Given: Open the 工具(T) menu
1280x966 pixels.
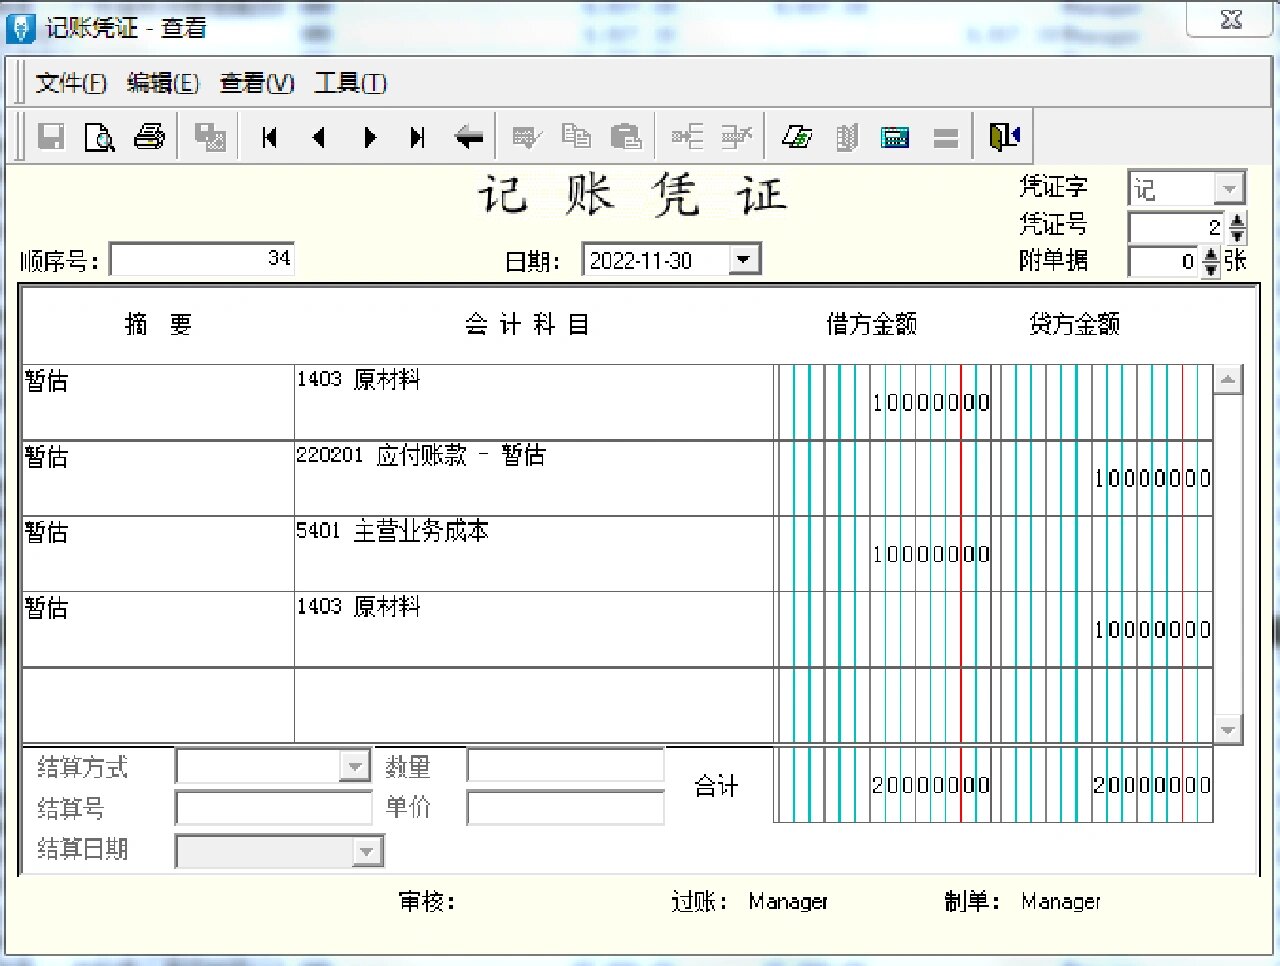Looking at the screenshot, I should [x=350, y=83].
